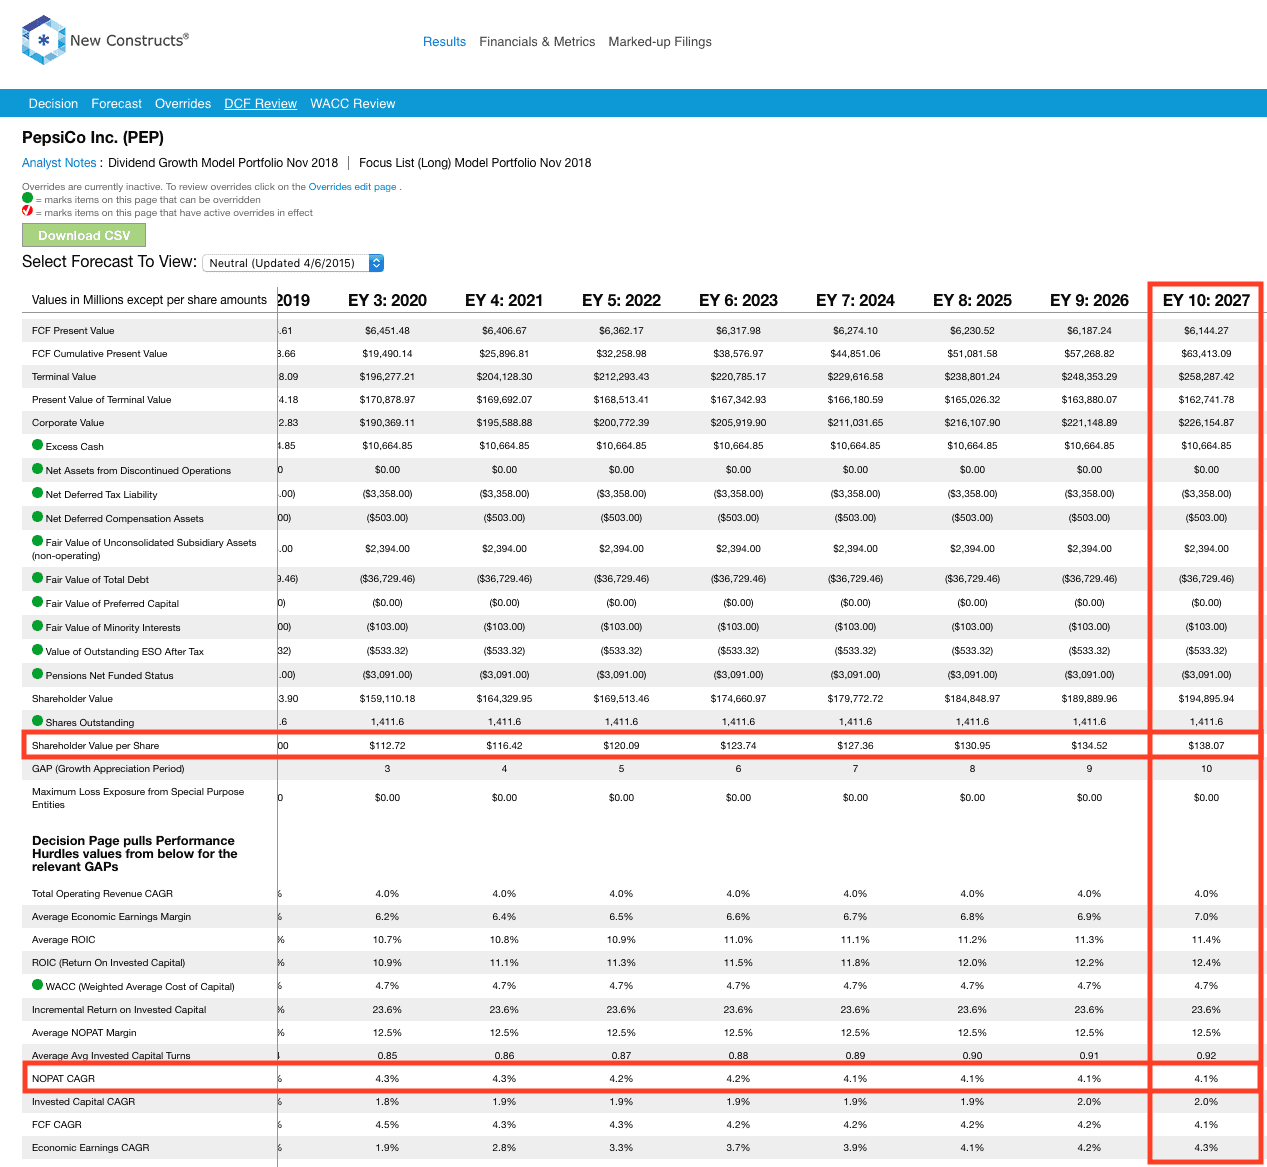Click the $138.07 Shareholder Value per Share cell
Screen dimensions: 1267x1167
[1206, 746]
